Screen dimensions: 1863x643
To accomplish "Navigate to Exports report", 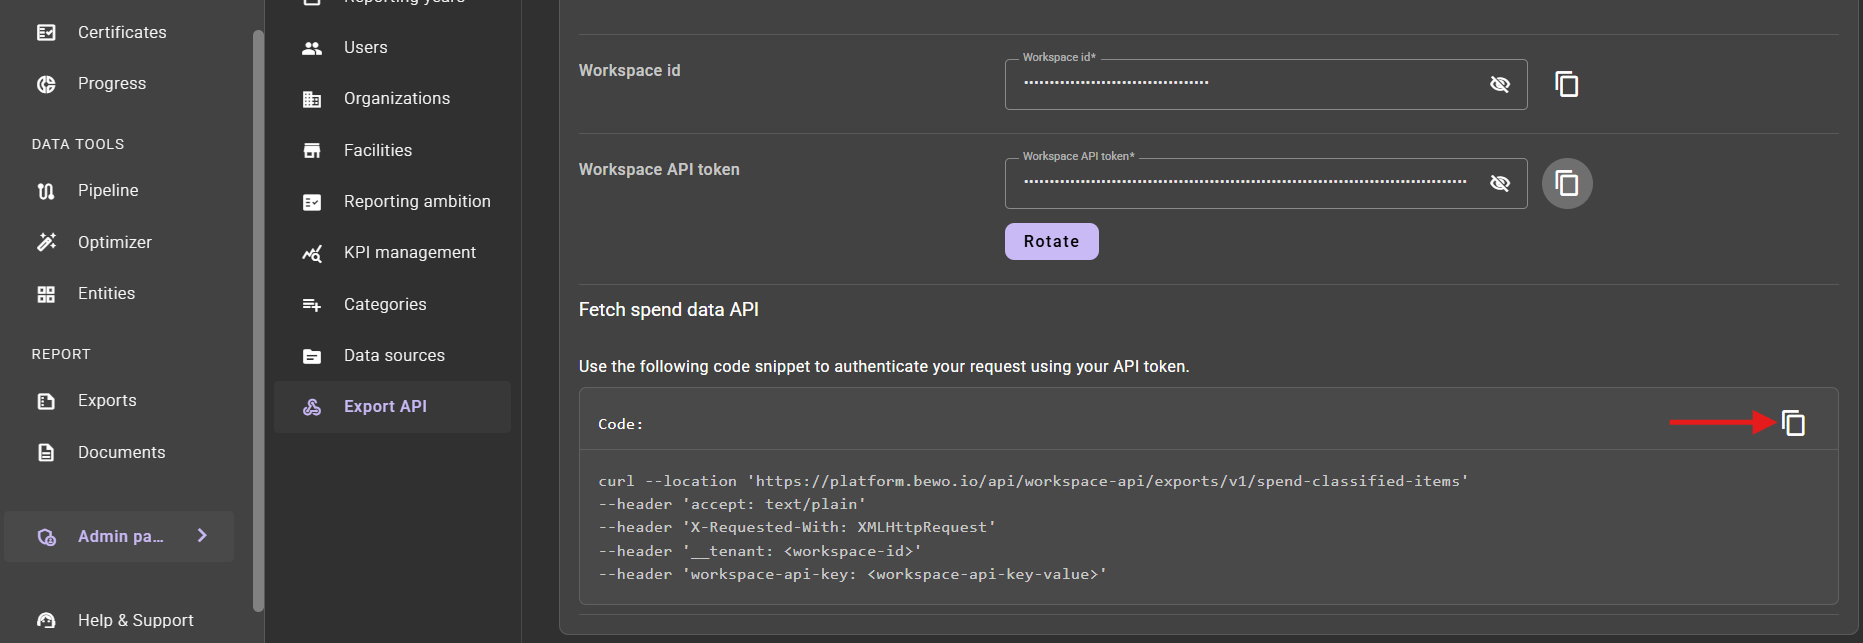I will point(107,401).
